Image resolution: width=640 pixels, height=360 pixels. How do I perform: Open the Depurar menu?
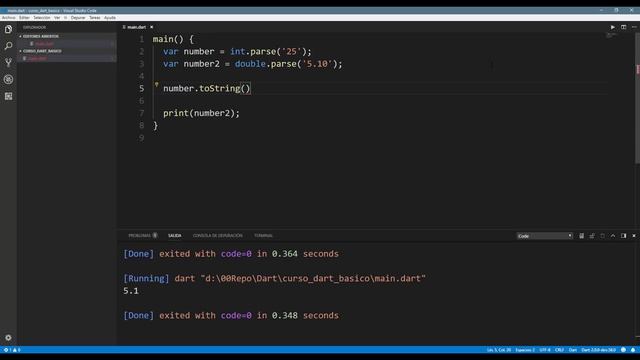pos(78,18)
